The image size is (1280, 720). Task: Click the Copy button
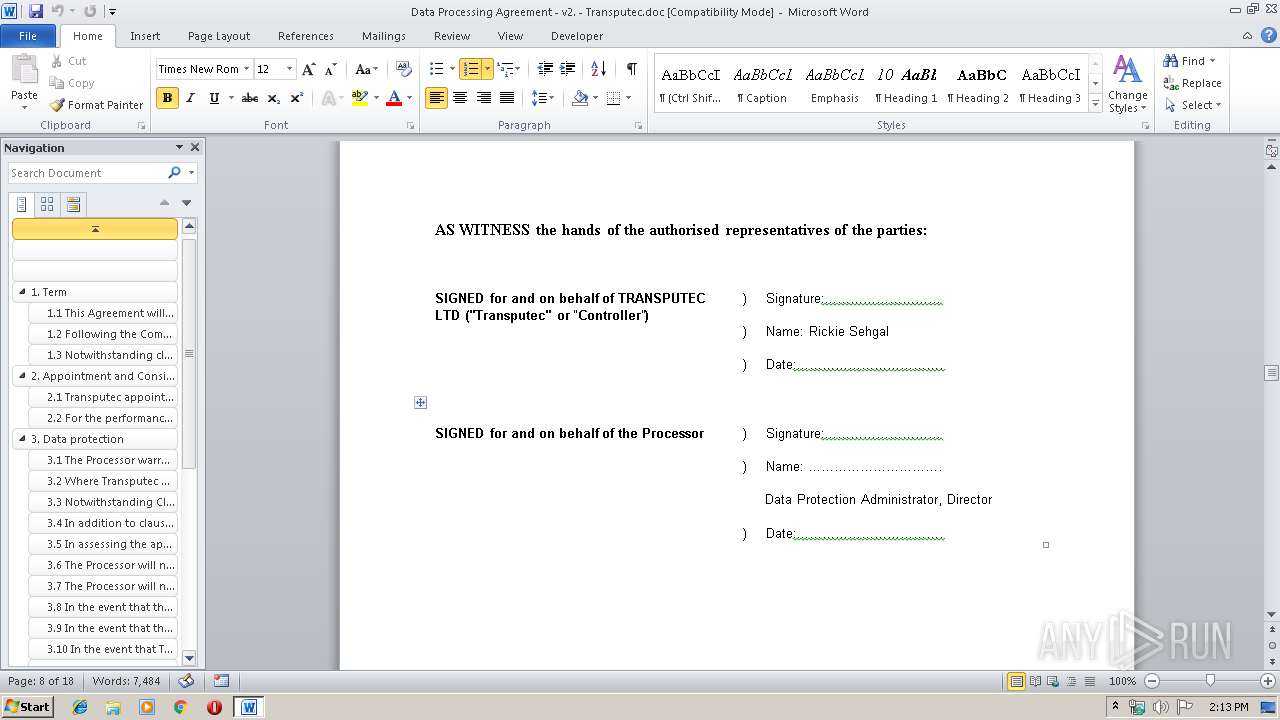tap(72, 83)
